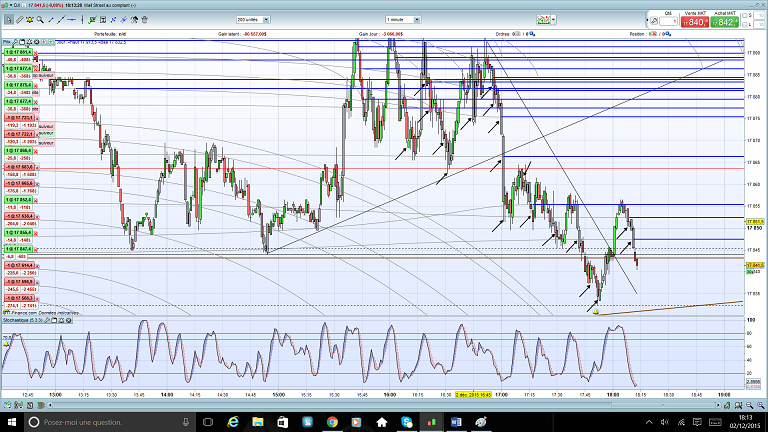Open the chart objects check tool
The width and height of the screenshot is (768, 432).
(x=92, y=20)
